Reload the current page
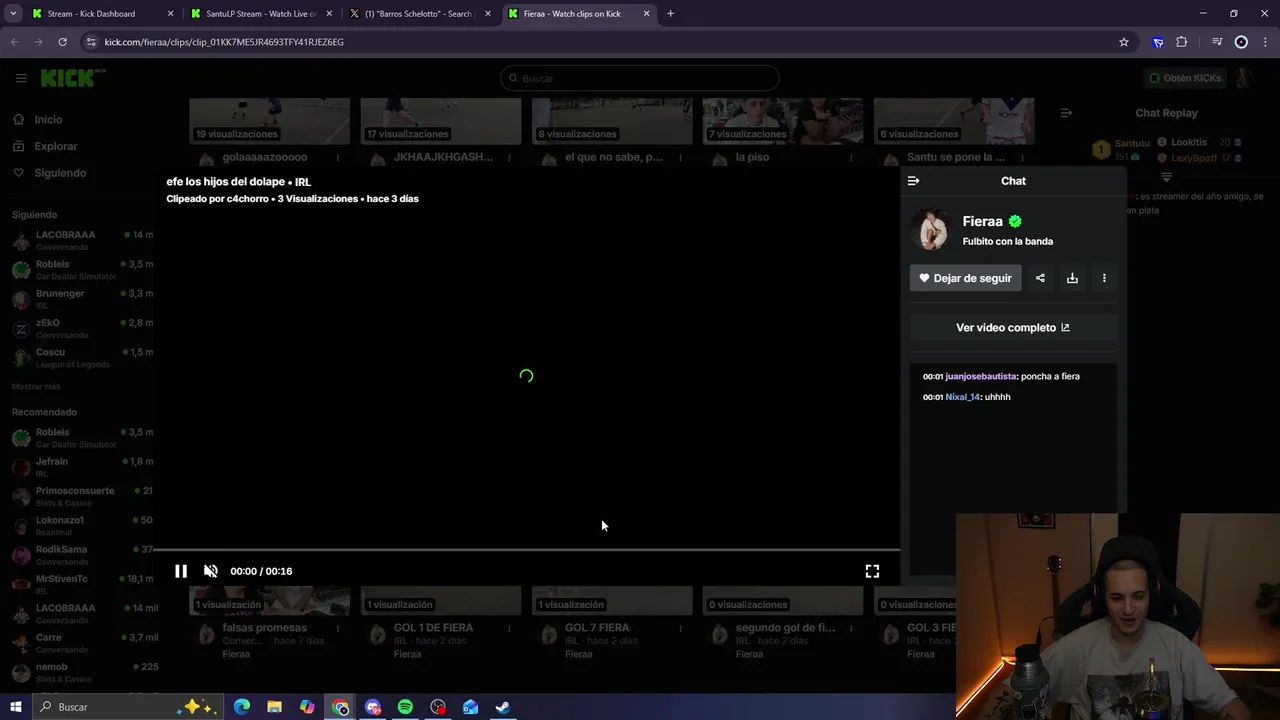 [x=62, y=42]
